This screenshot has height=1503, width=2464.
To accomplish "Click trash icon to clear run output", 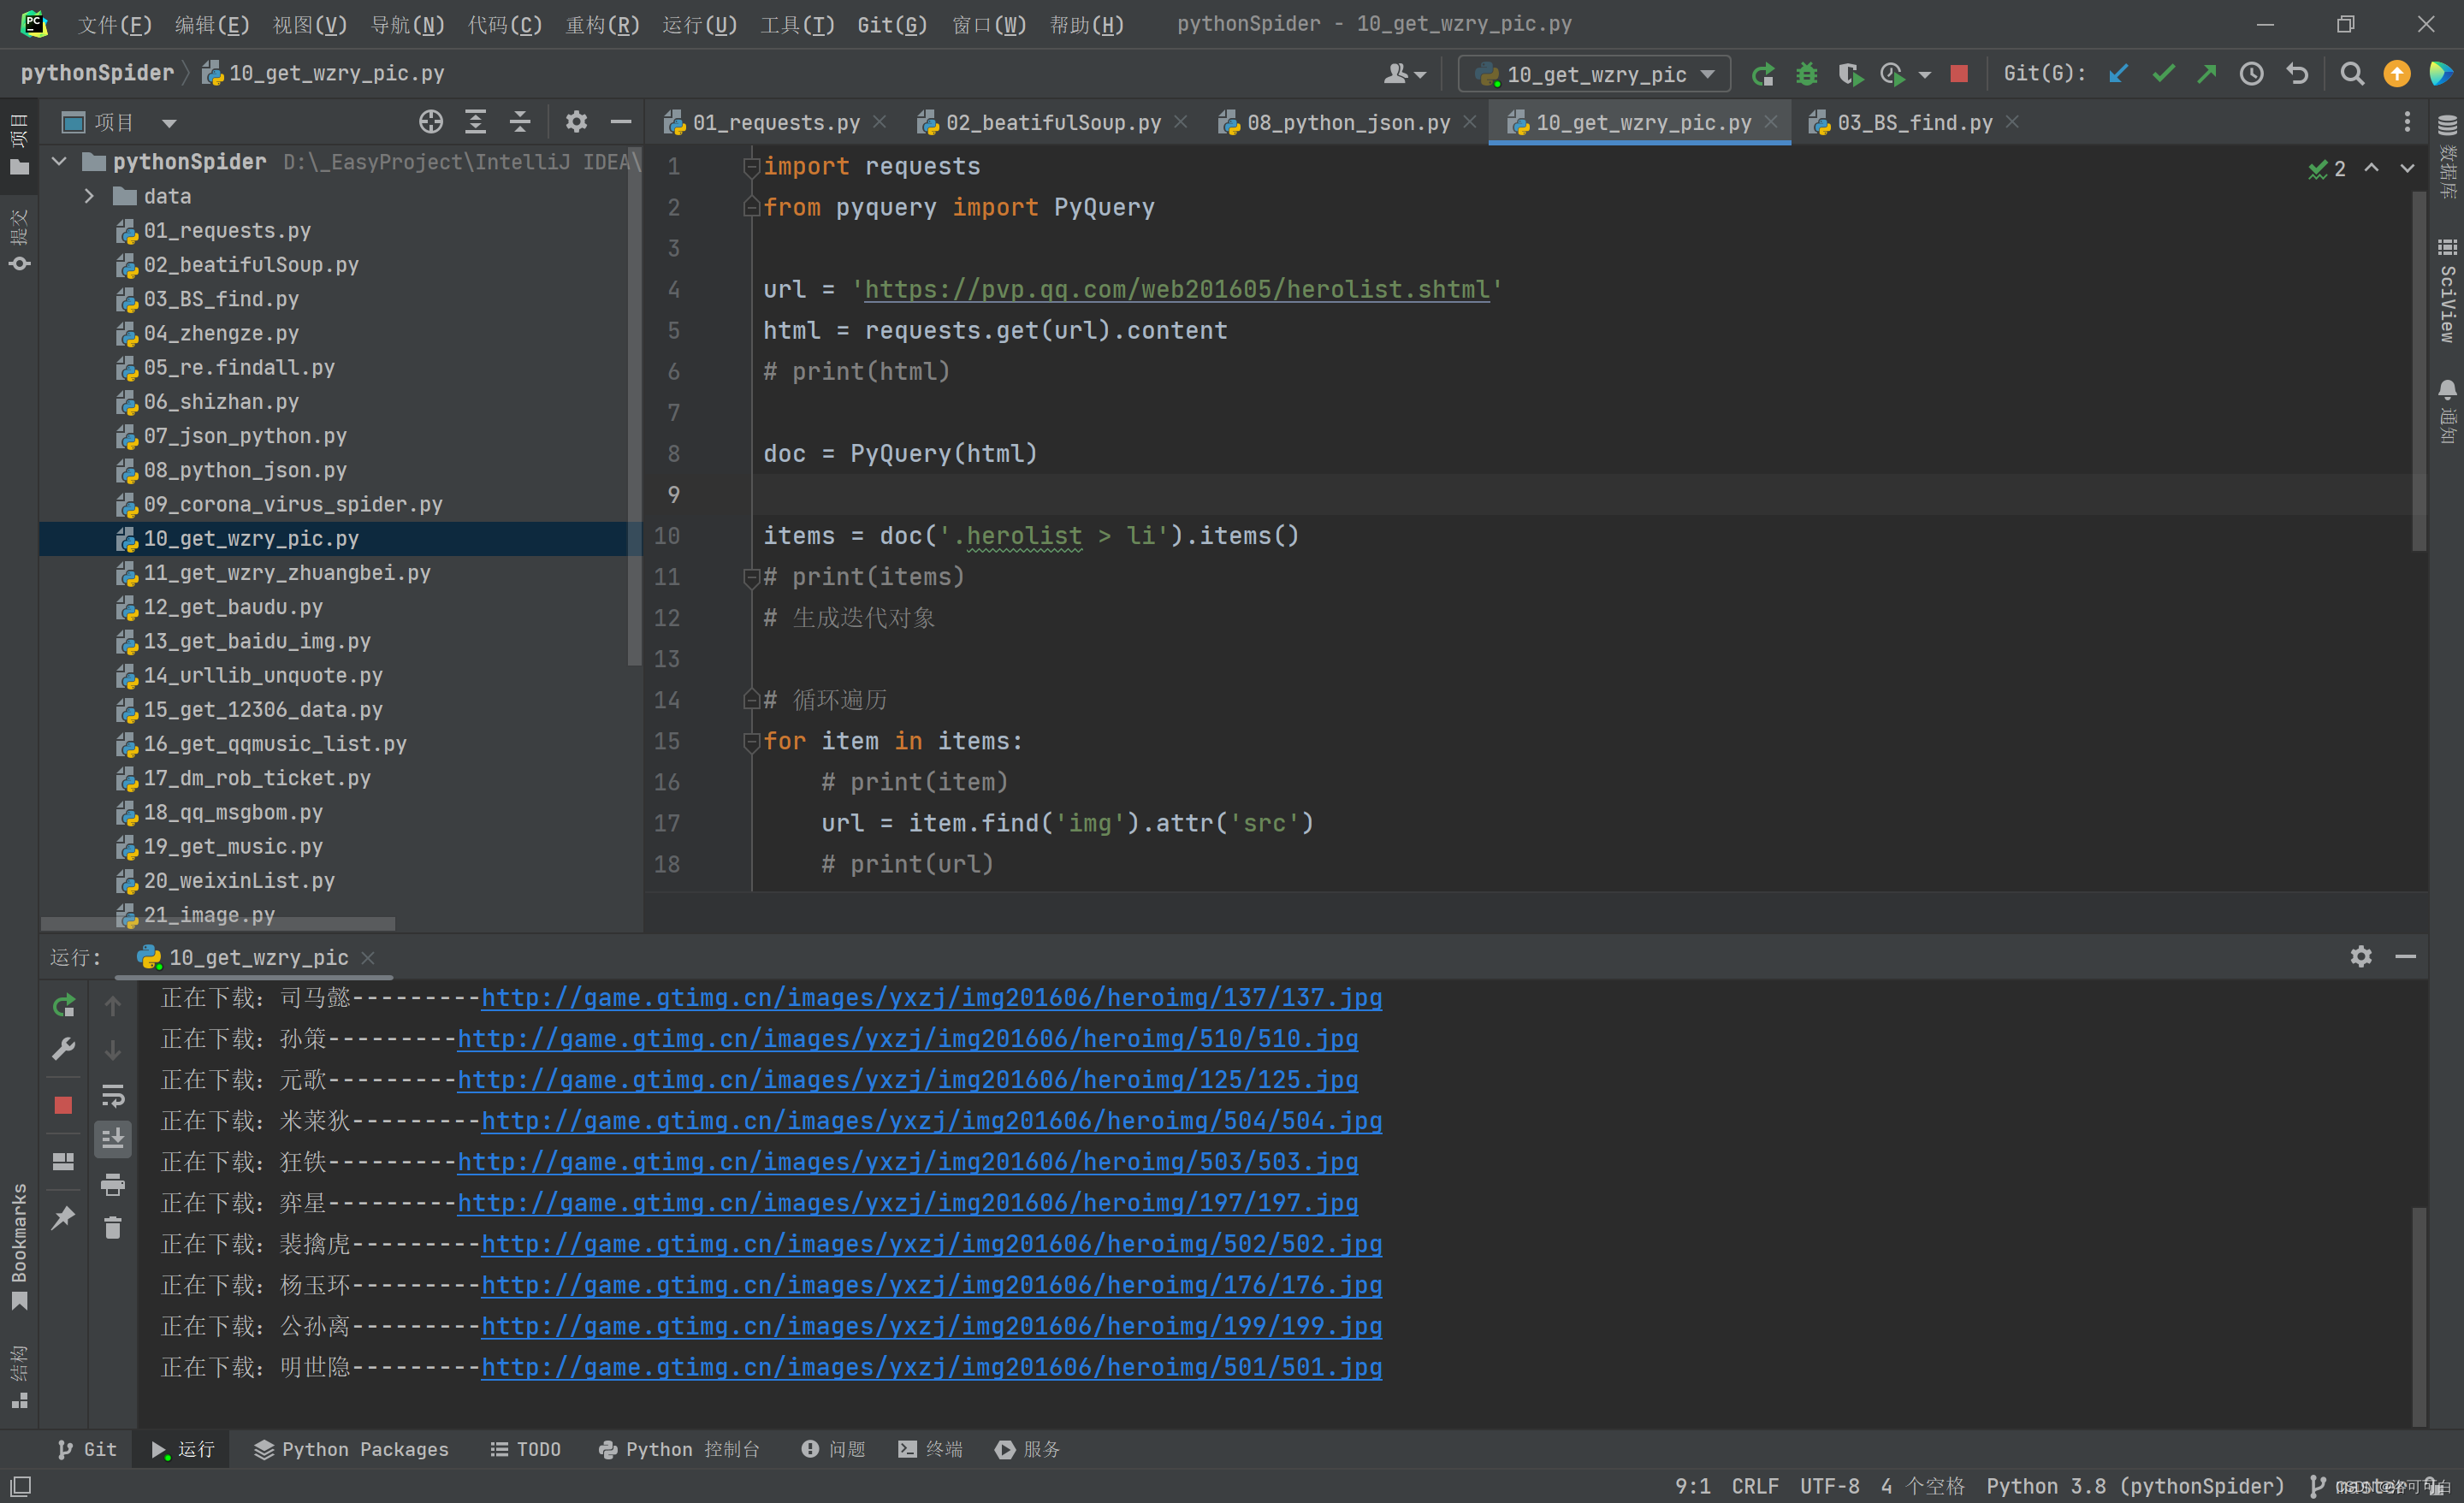I will (x=113, y=1227).
